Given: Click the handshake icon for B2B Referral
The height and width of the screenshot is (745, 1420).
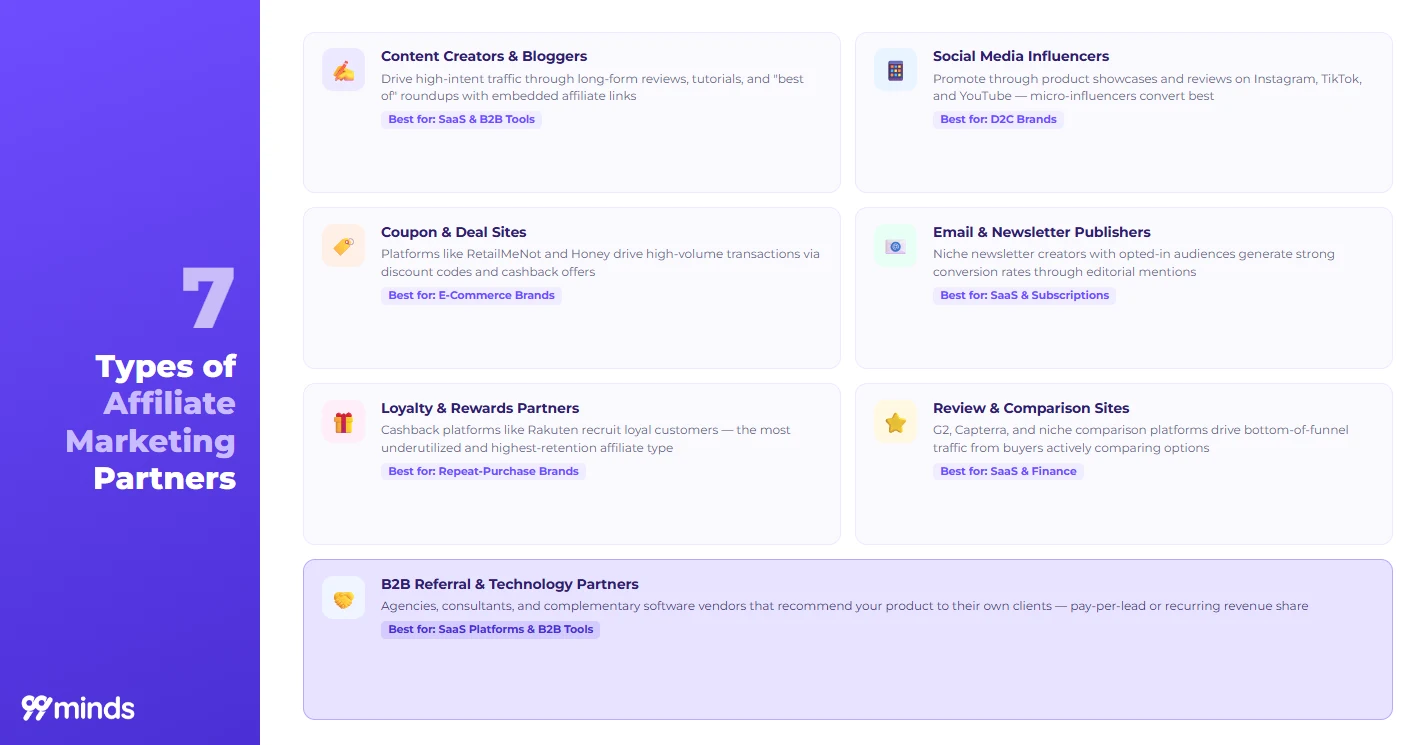Looking at the screenshot, I should coord(343,598).
